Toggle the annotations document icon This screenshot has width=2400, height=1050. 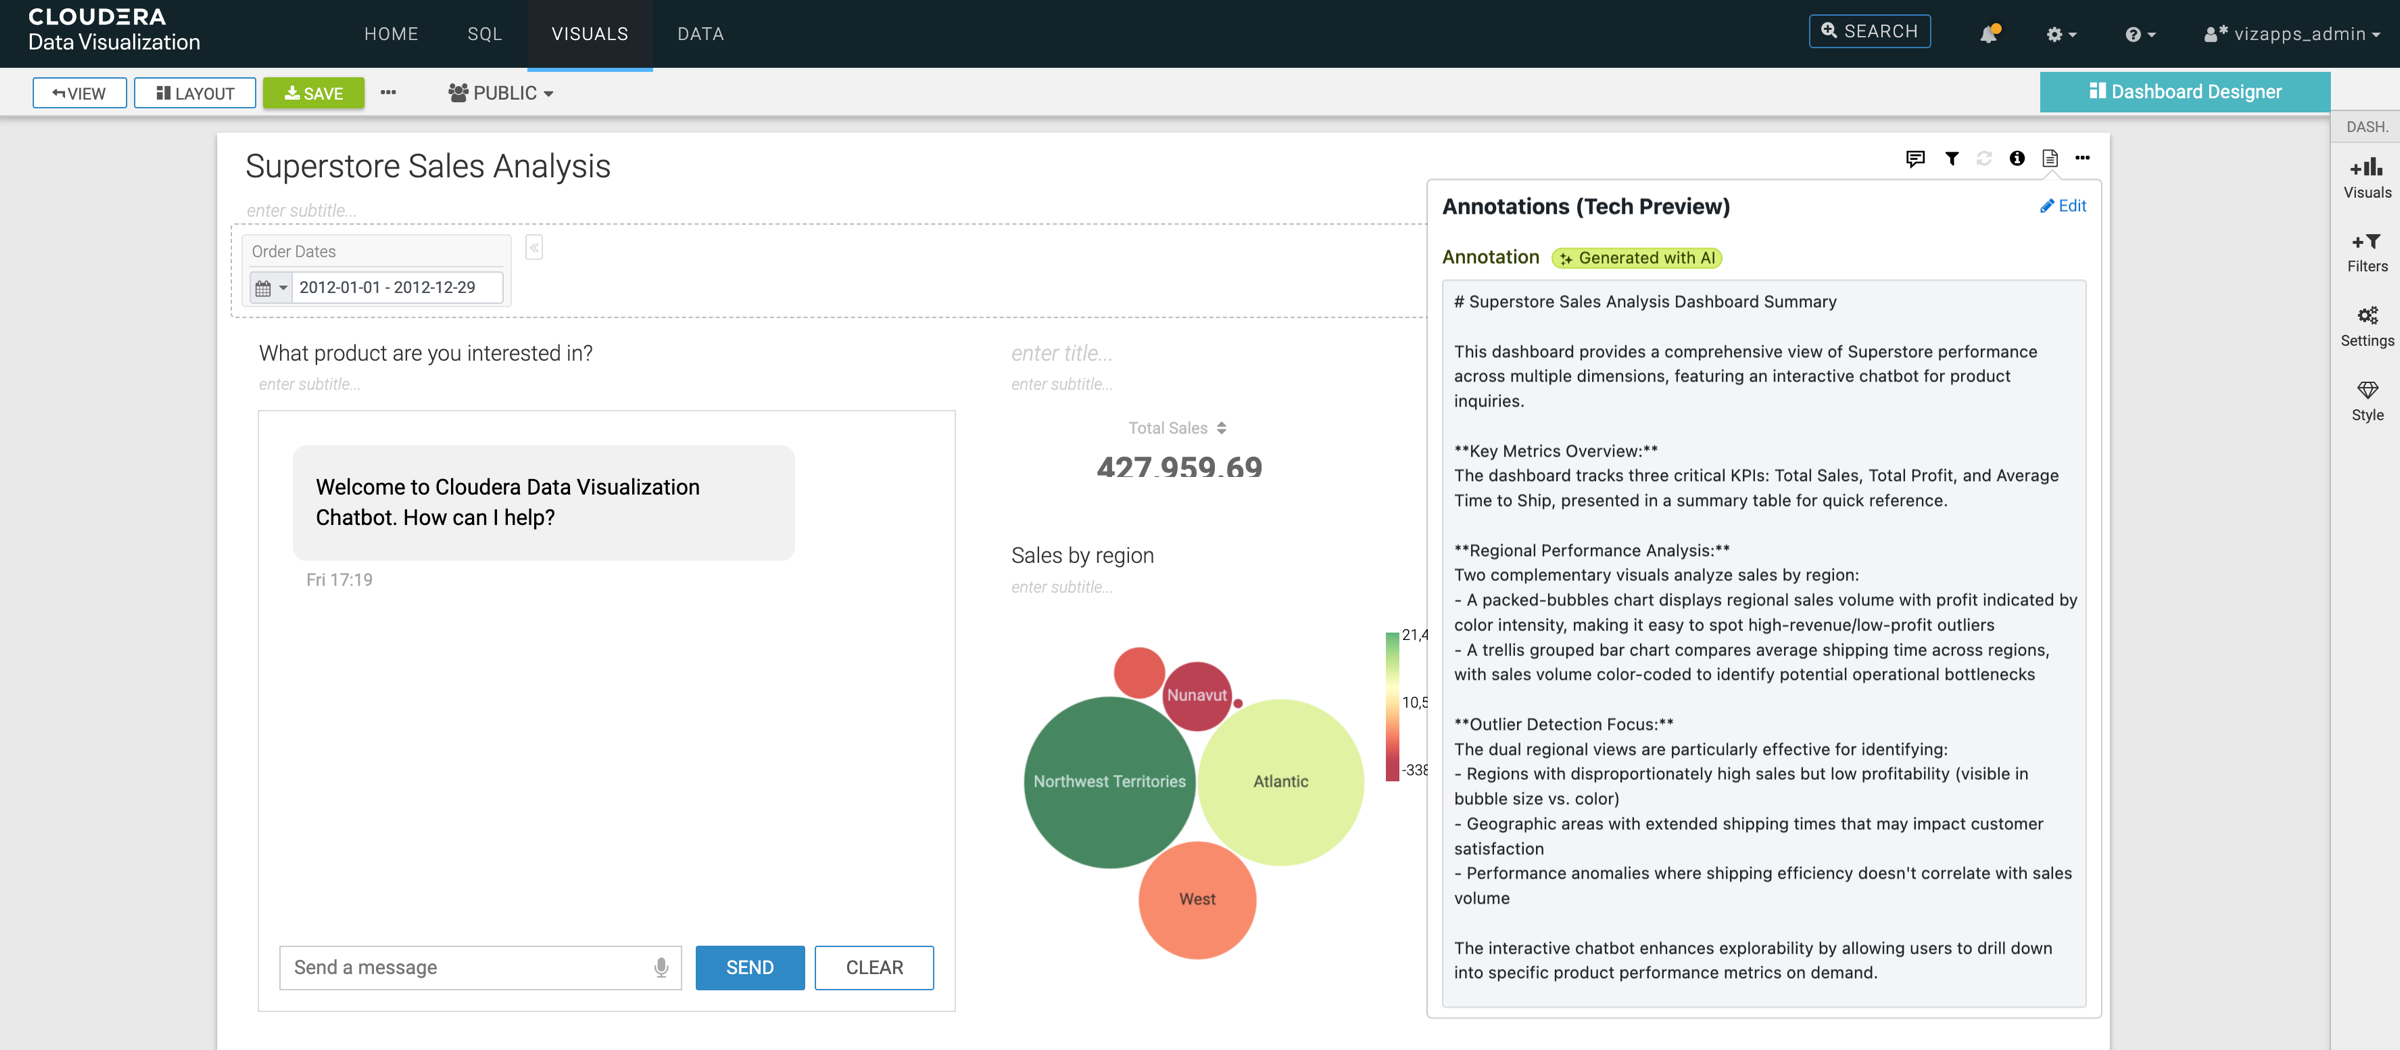pos(2050,158)
